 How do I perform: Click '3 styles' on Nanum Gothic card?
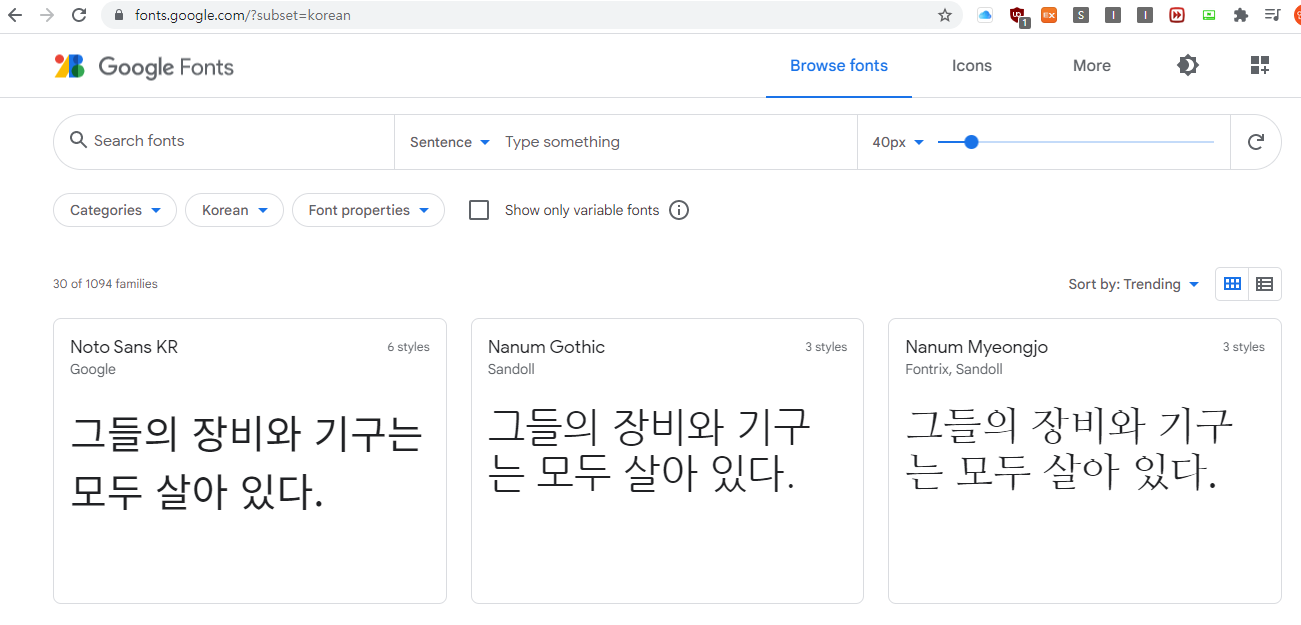pos(826,347)
